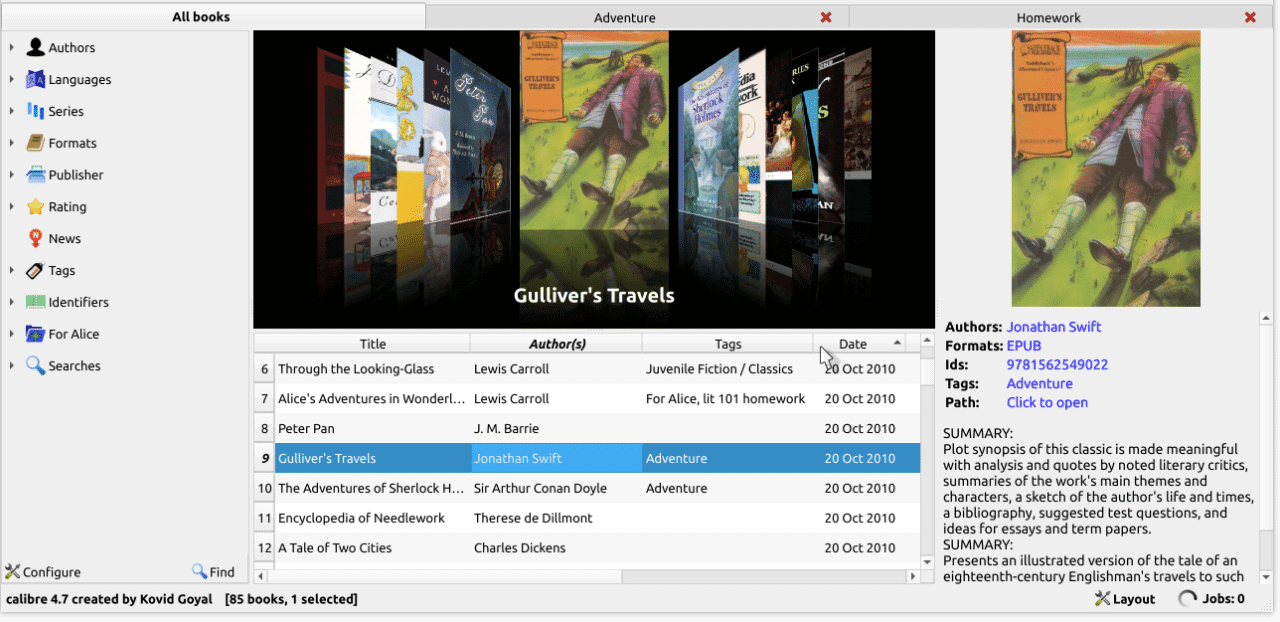Click the large cover in book details
The width and height of the screenshot is (1280, 622).
click(x=1106, y=168)
